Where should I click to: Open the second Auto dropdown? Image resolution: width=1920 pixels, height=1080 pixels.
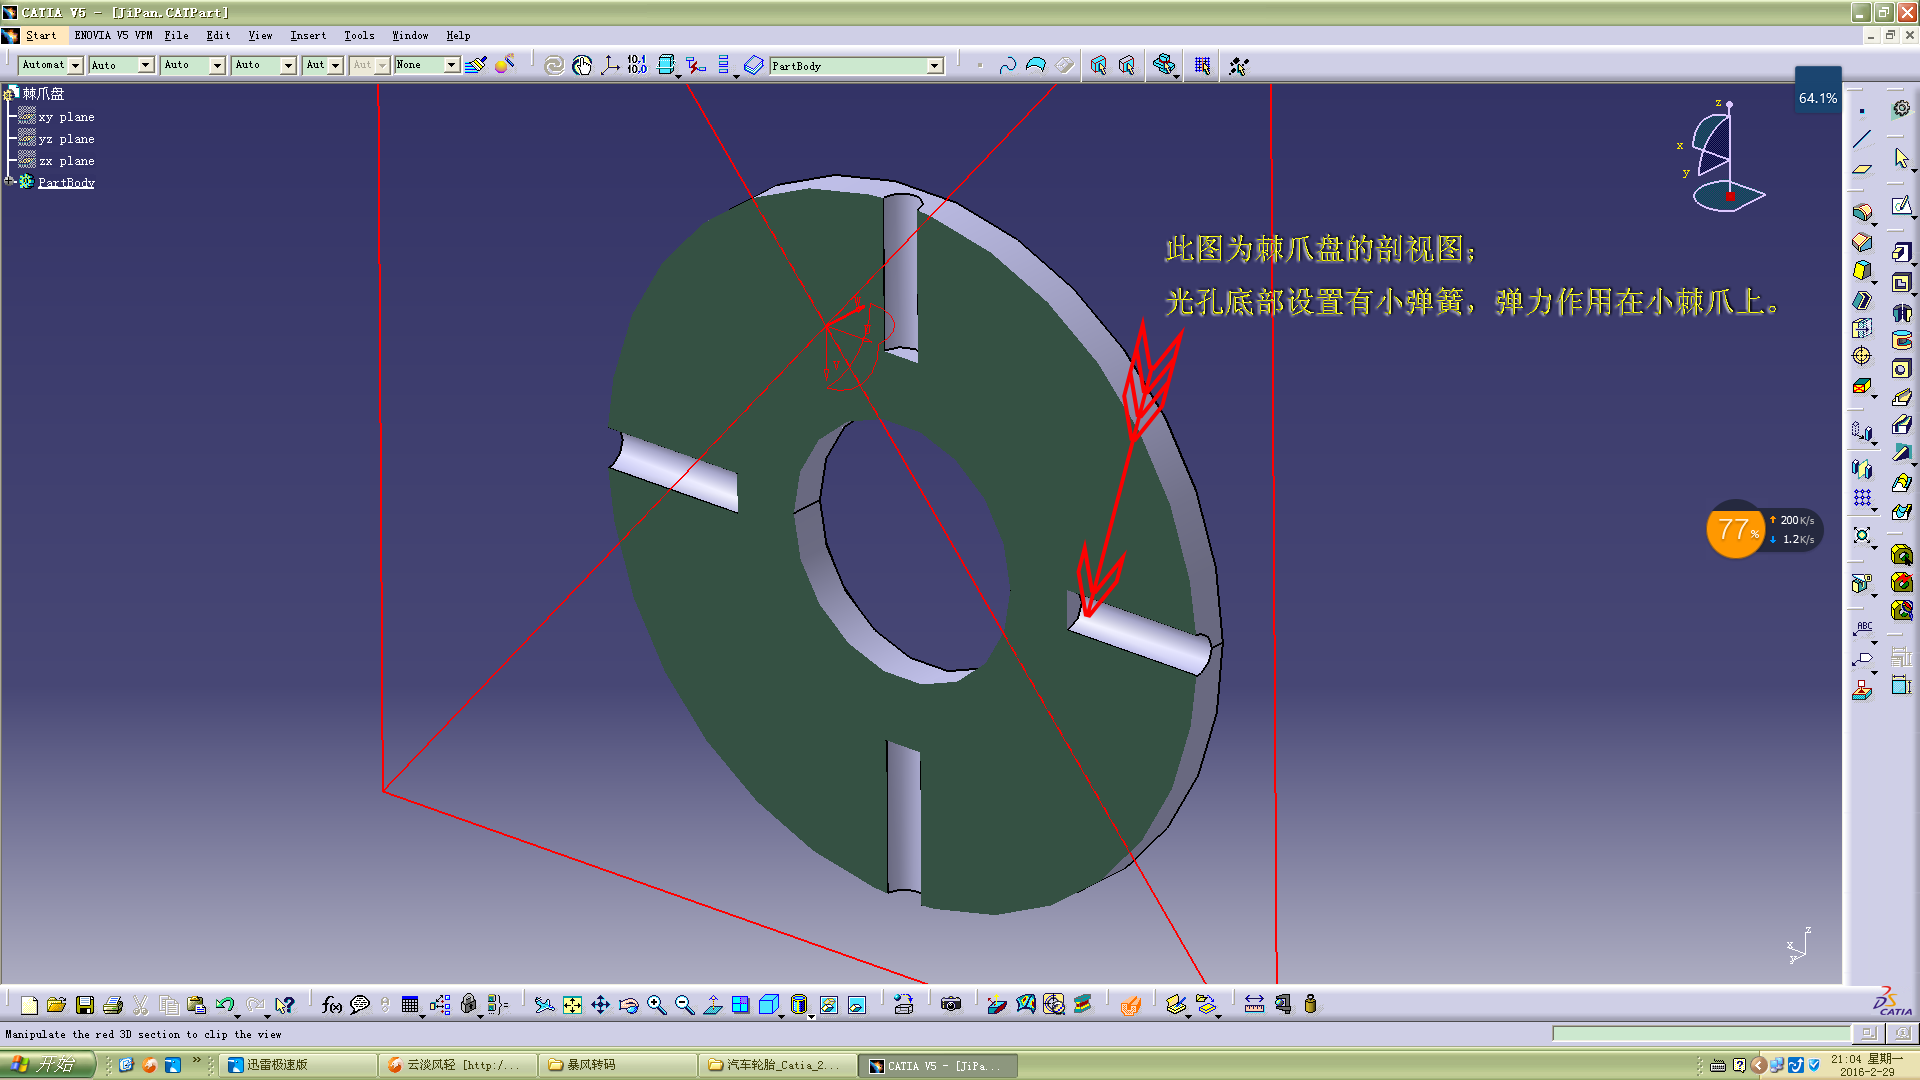145,65
